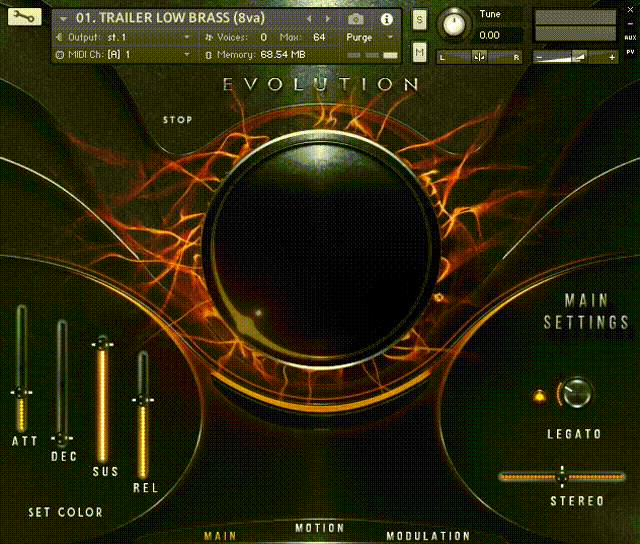Click the SUS sustain slider handle

tap(102, 344)
